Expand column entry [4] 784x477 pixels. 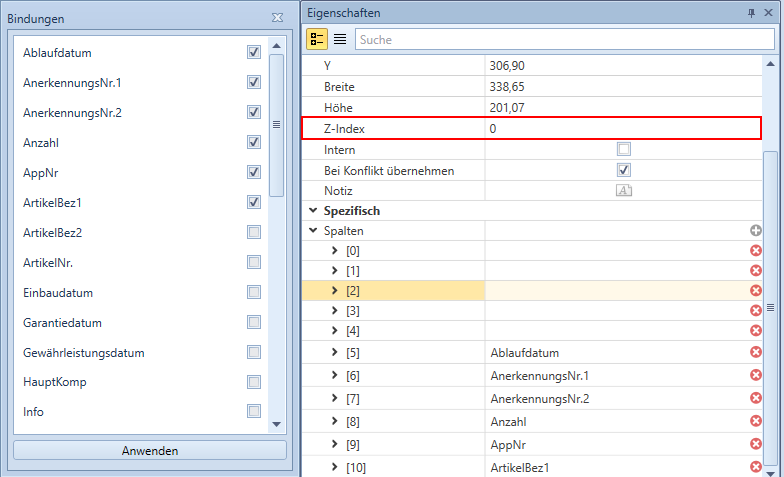[334, 330]
